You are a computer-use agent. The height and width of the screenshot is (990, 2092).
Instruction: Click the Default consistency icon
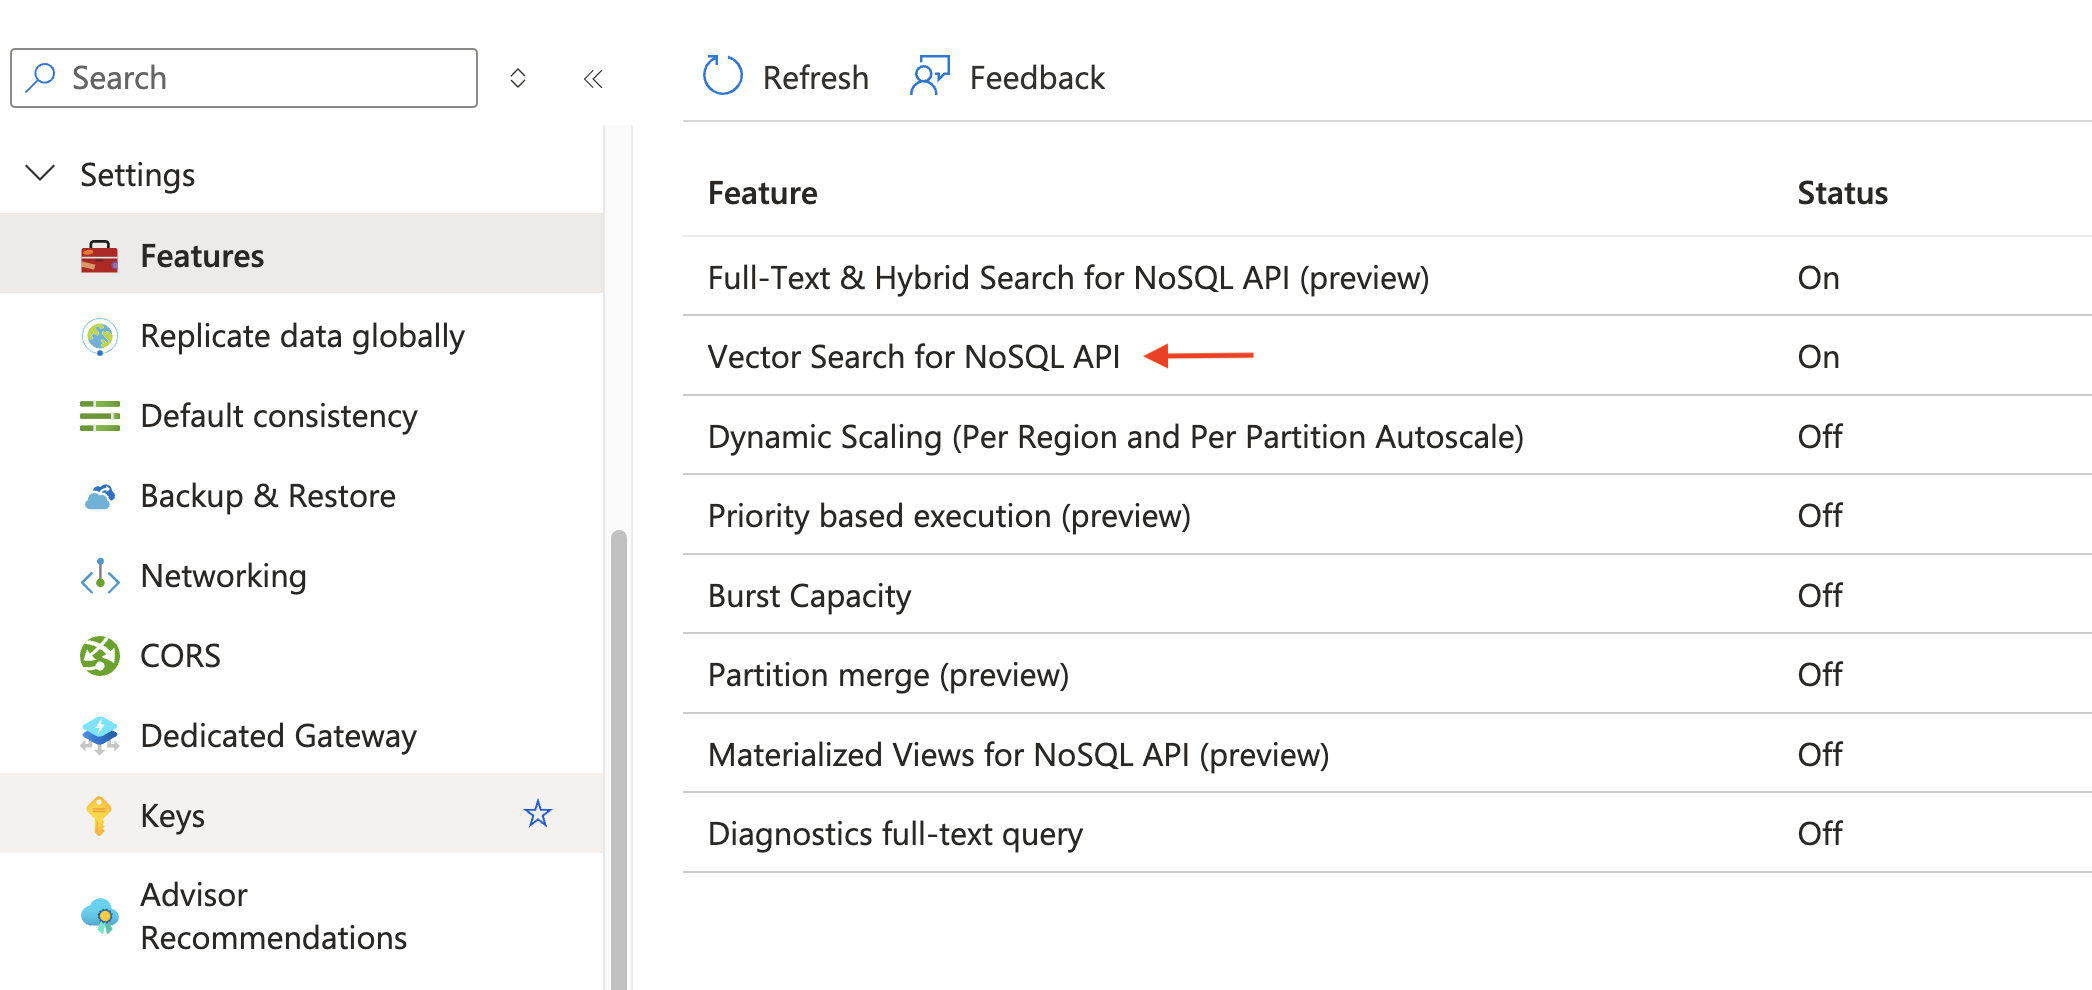[x=99, y=415]
